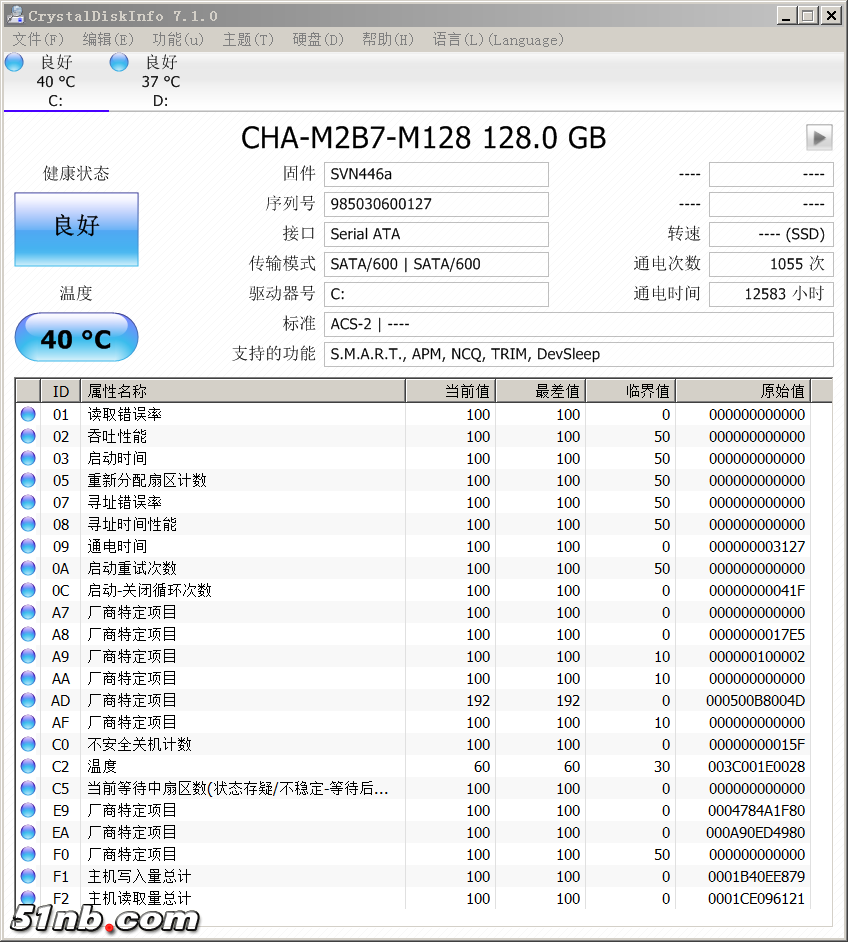Click the 40 °C temperature button

(x=76, y=339)
